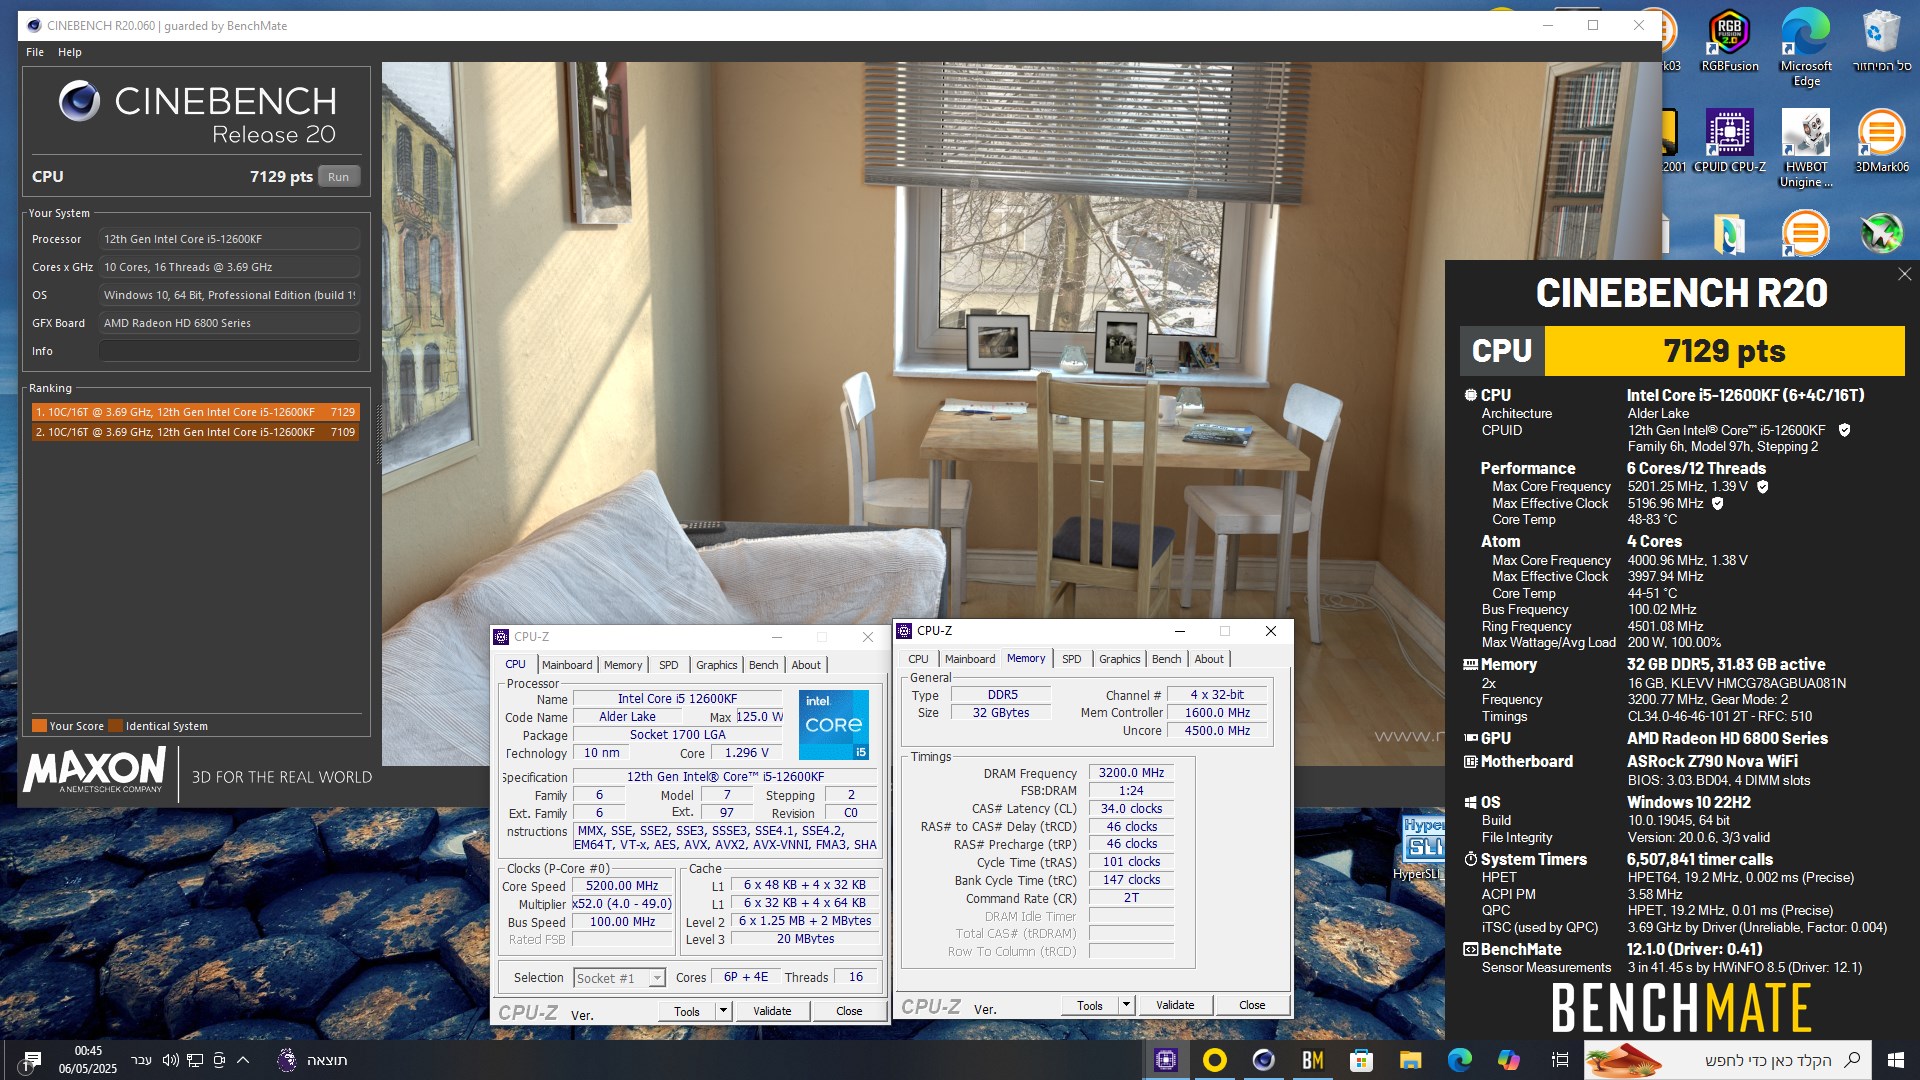The width and height of the screenshot is (1920, 1080).
Task: Open RGBFusion desktop shortcut
Action: pyautogui.click(x=1729, y=42)
